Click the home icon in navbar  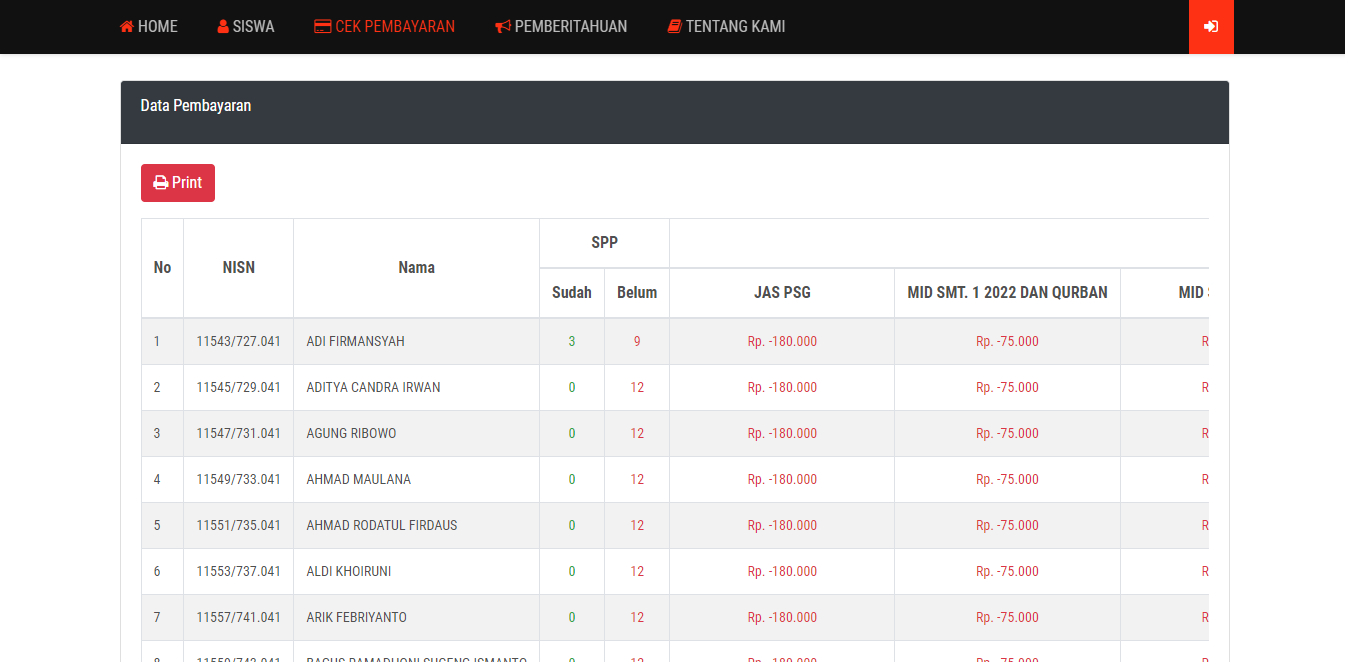click(x=126, y=27)
